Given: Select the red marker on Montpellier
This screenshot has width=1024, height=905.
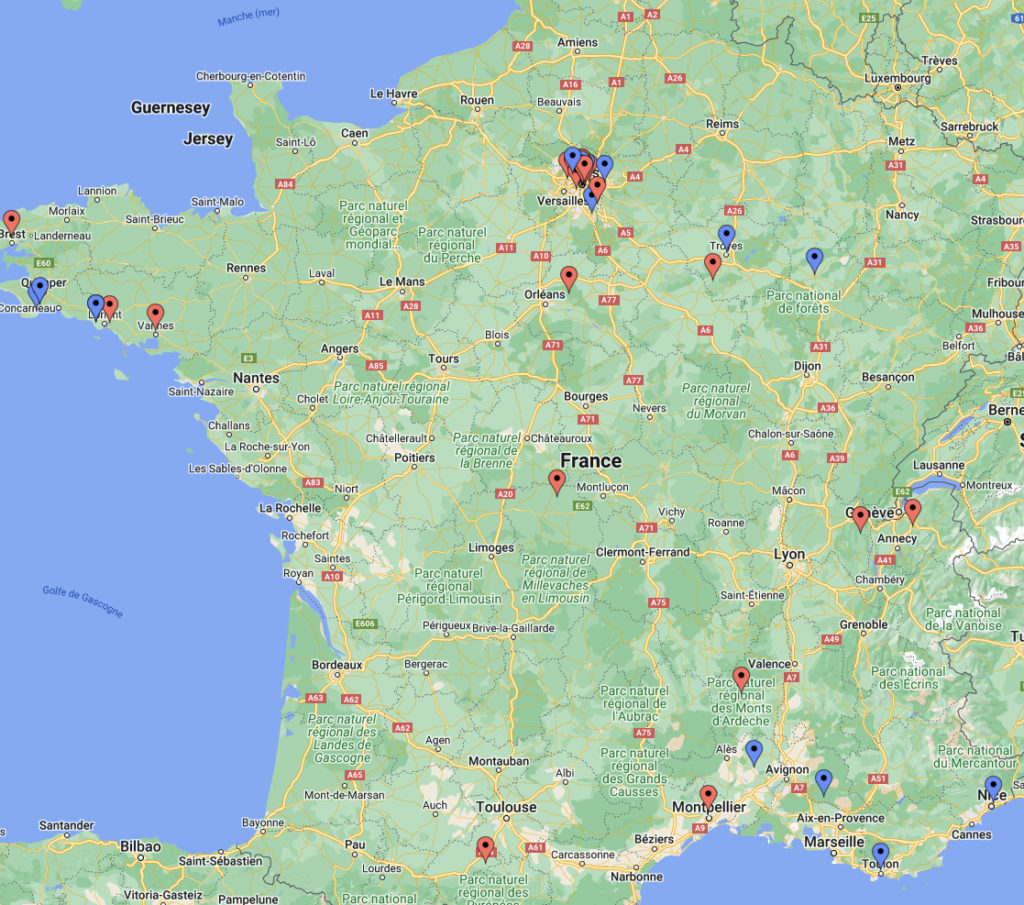Looking at the screenshot, I should tap(708, 797).
